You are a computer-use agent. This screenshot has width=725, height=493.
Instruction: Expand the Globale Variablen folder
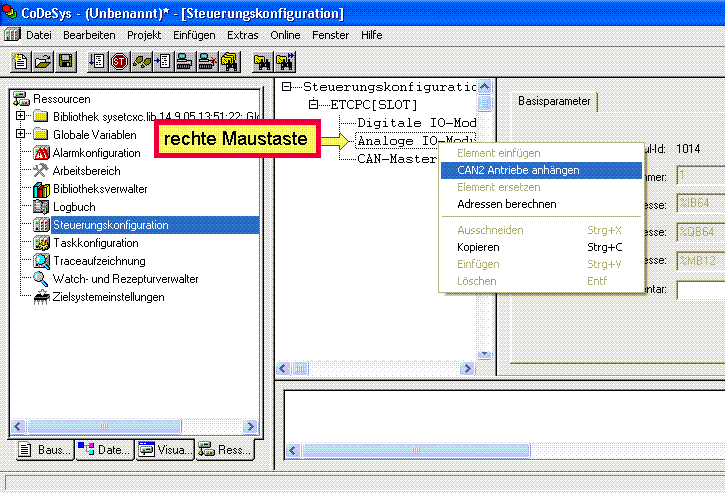coord(22,135)
